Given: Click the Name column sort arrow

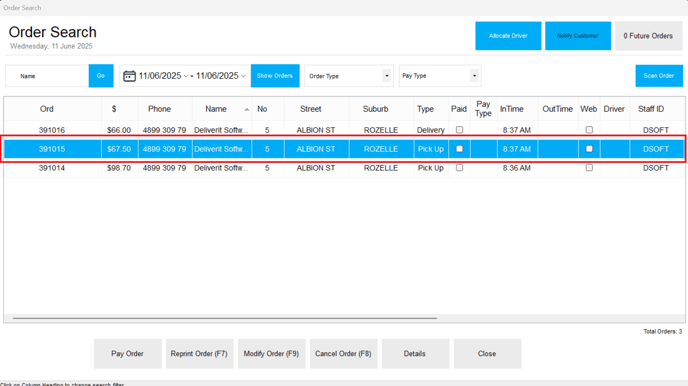Looking at the screenshot, I should click(247, 109).
